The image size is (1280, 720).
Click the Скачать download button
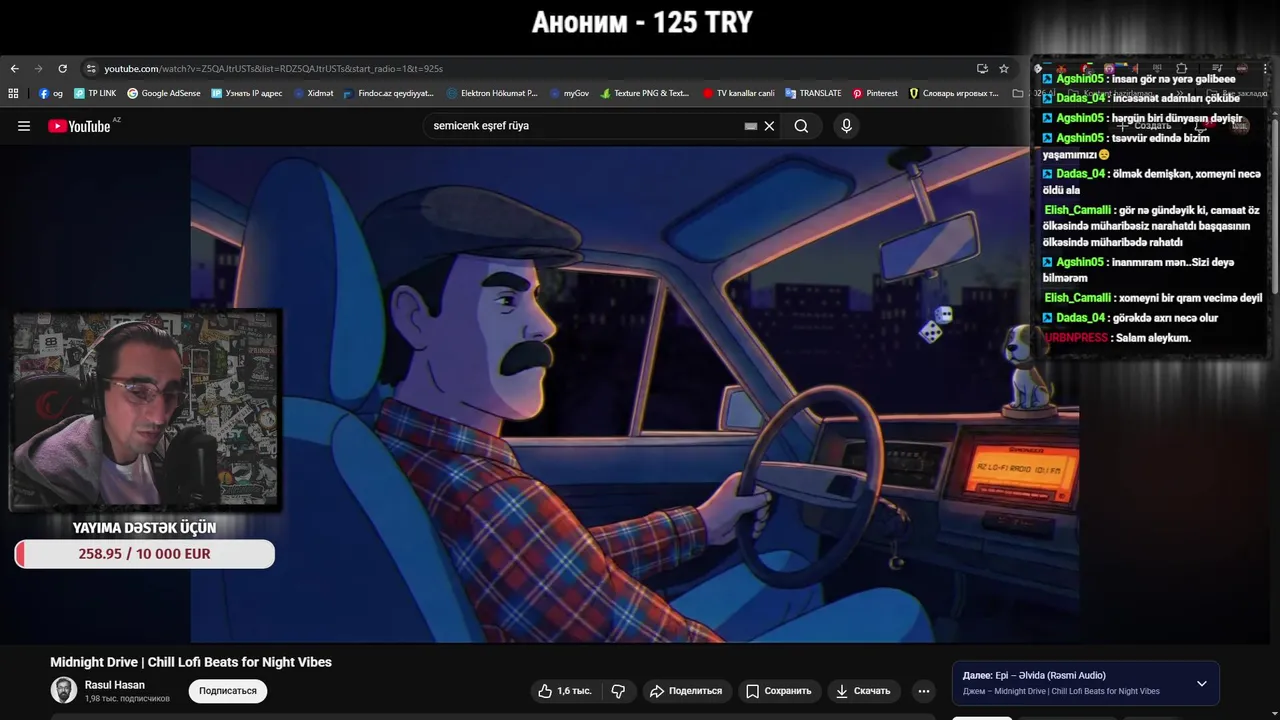point(863,691)
